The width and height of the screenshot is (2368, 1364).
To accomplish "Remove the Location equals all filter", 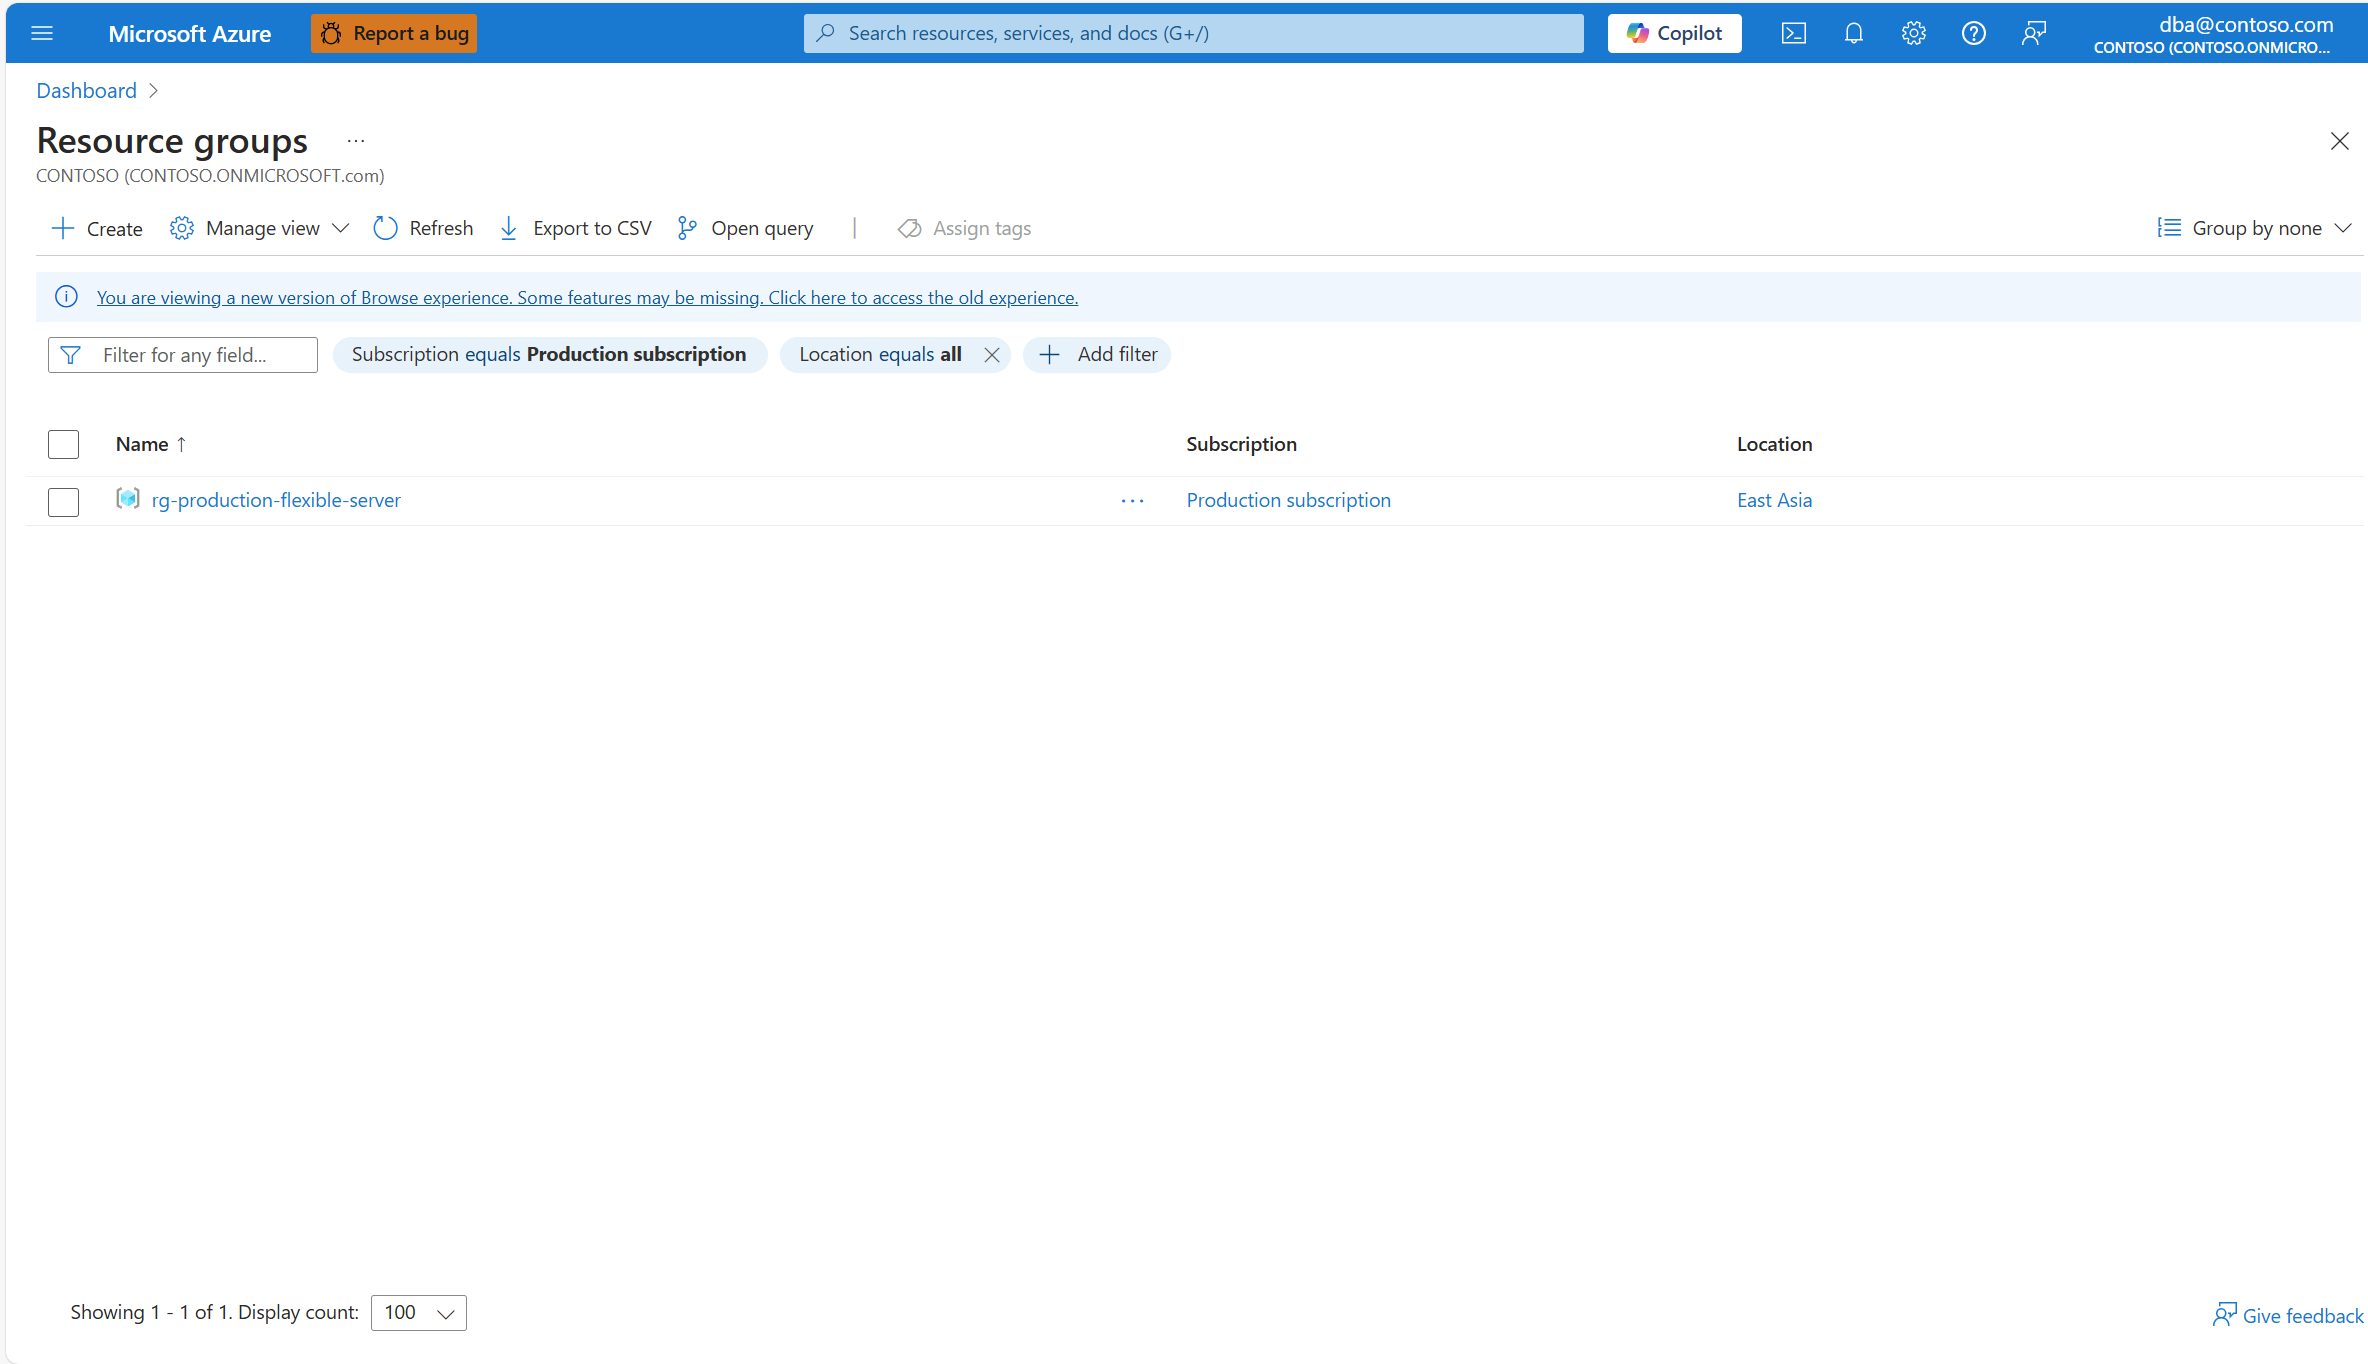I will (991, 355).
